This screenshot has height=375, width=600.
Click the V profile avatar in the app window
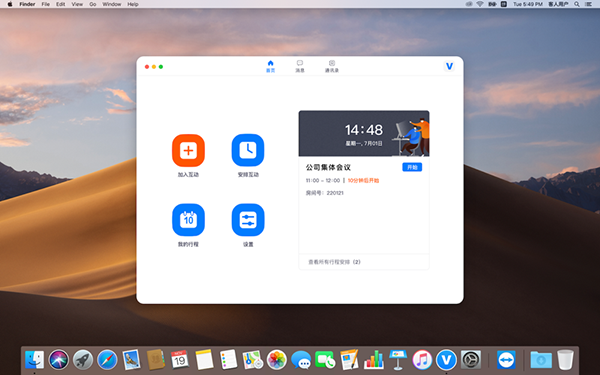[449, 66]
